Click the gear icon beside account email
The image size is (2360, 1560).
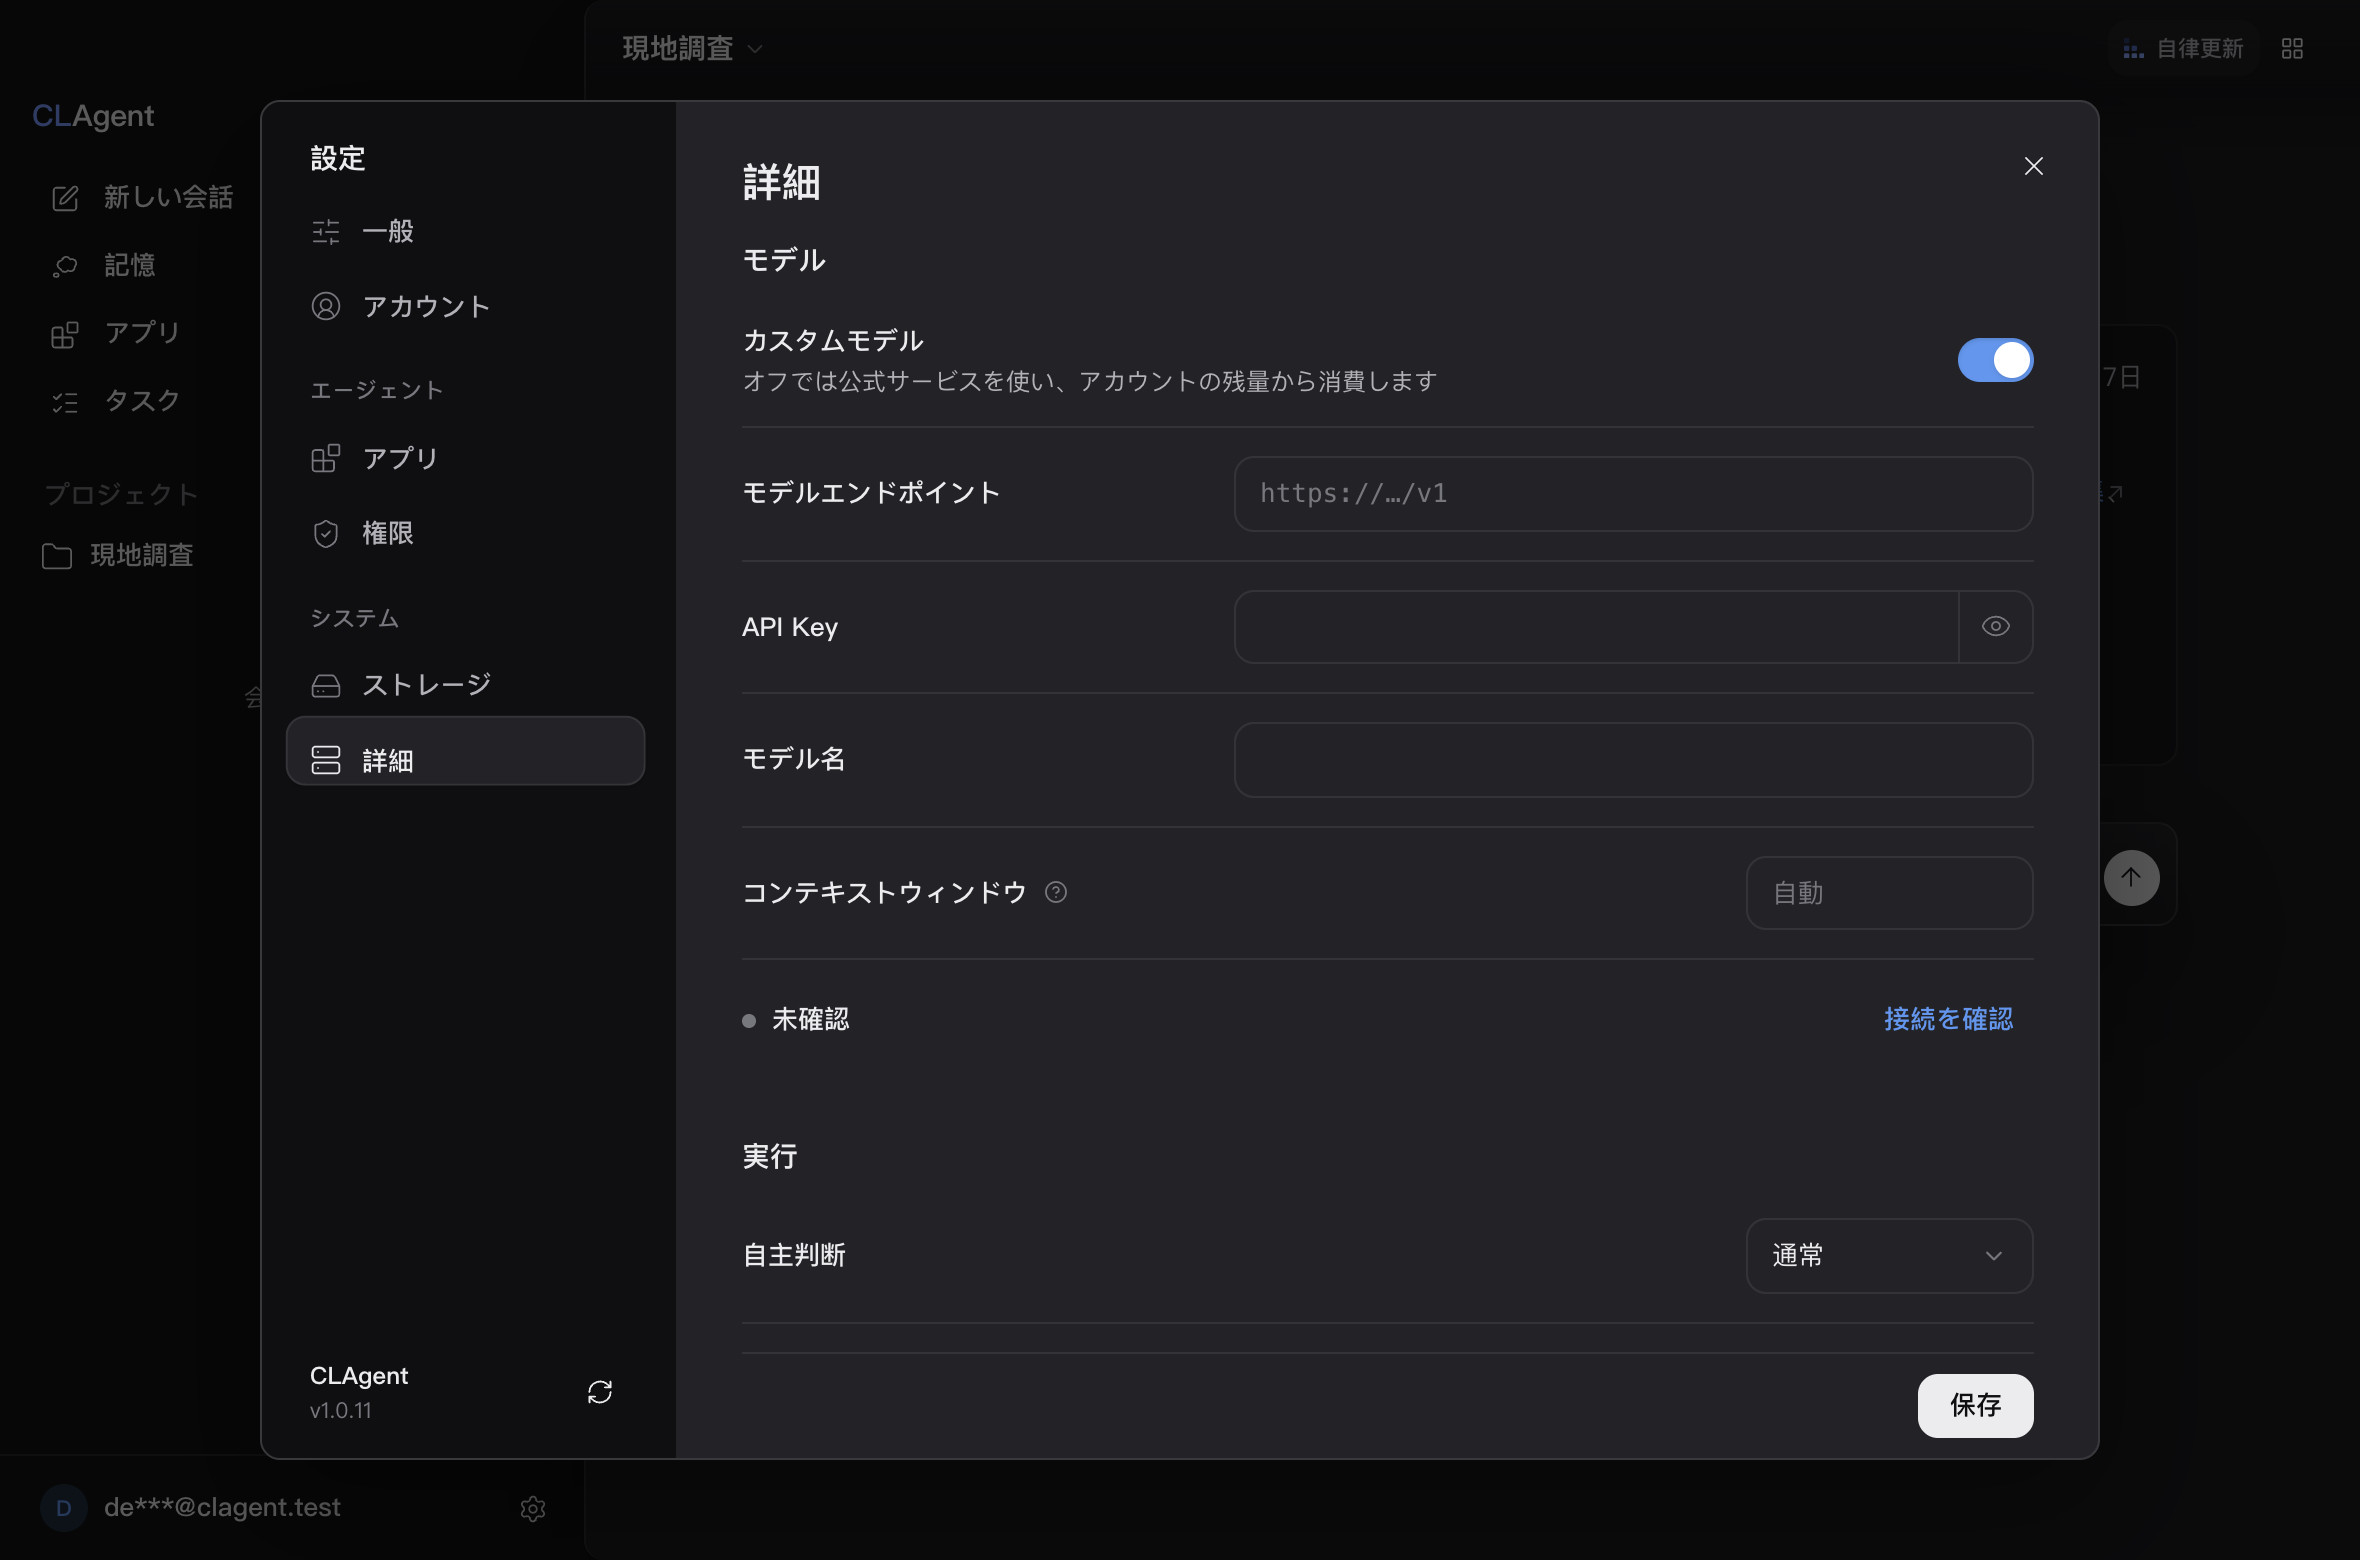[x=532, y=1508]
